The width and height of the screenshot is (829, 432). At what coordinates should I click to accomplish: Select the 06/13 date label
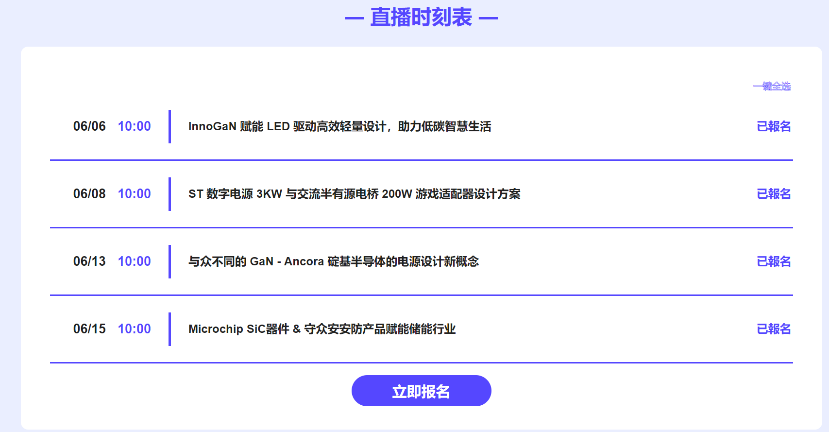[89, 261]
